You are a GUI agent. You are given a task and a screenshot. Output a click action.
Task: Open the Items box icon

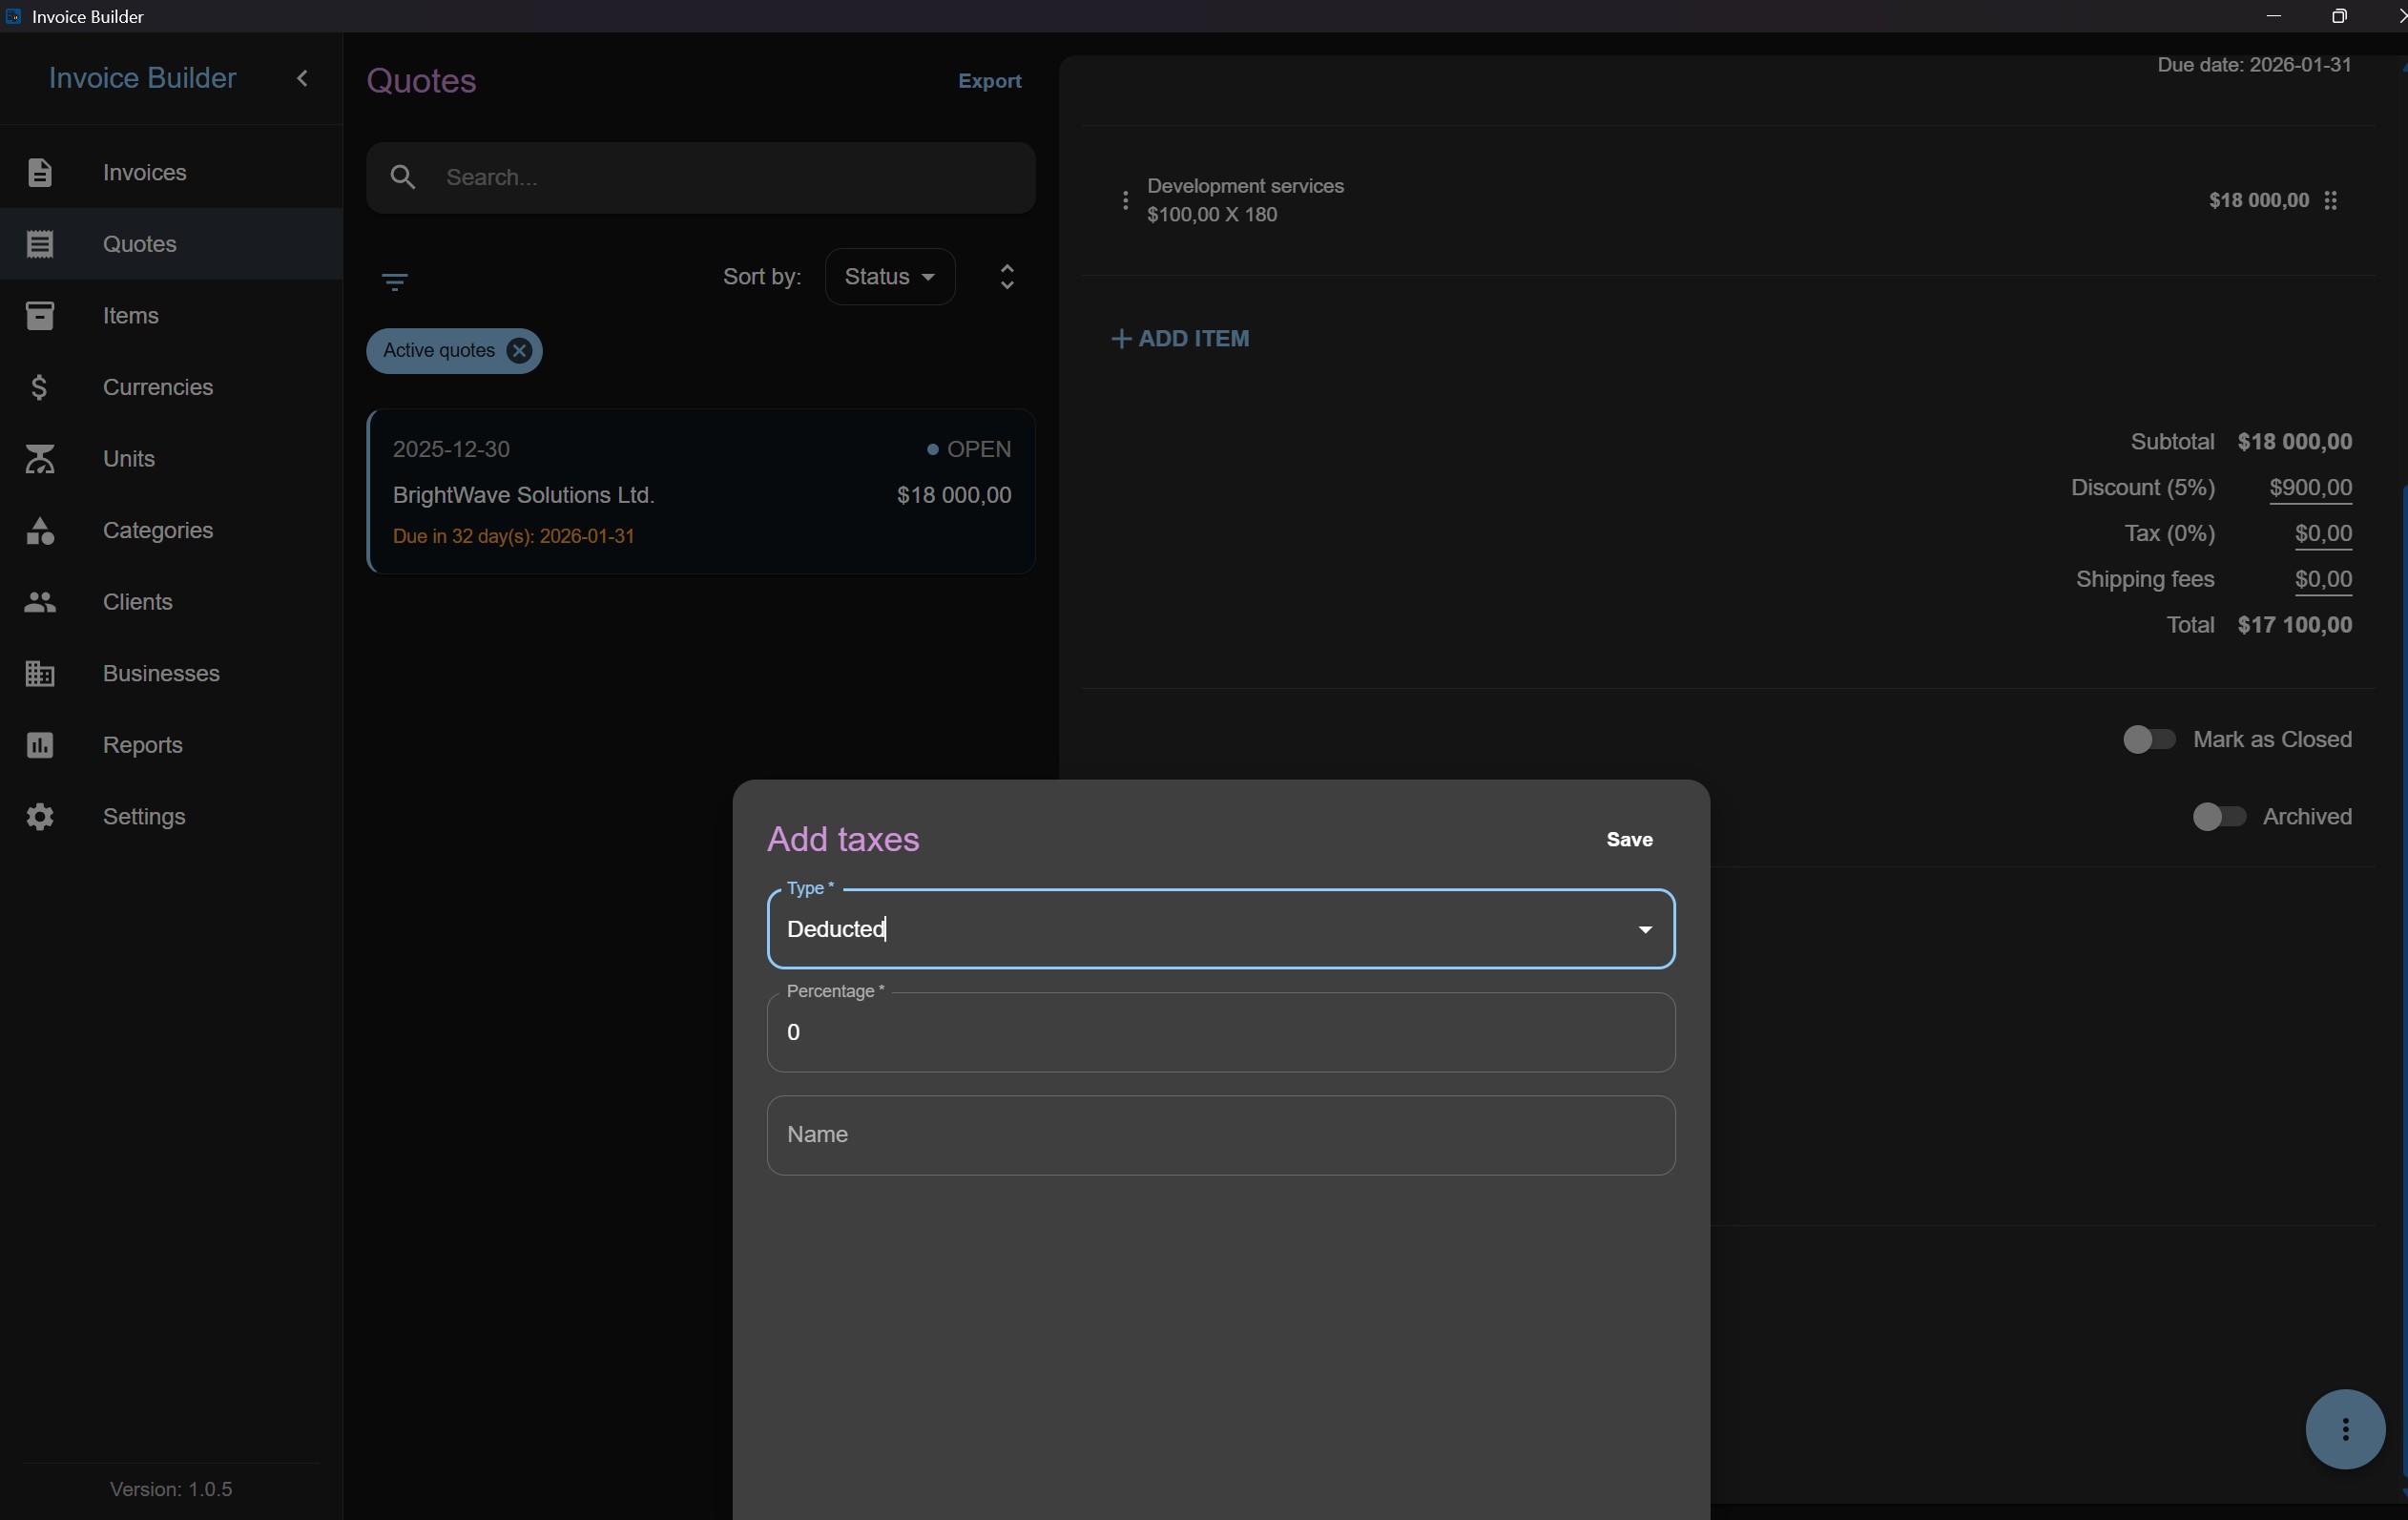pyautogui.click(x=39, y=316)
